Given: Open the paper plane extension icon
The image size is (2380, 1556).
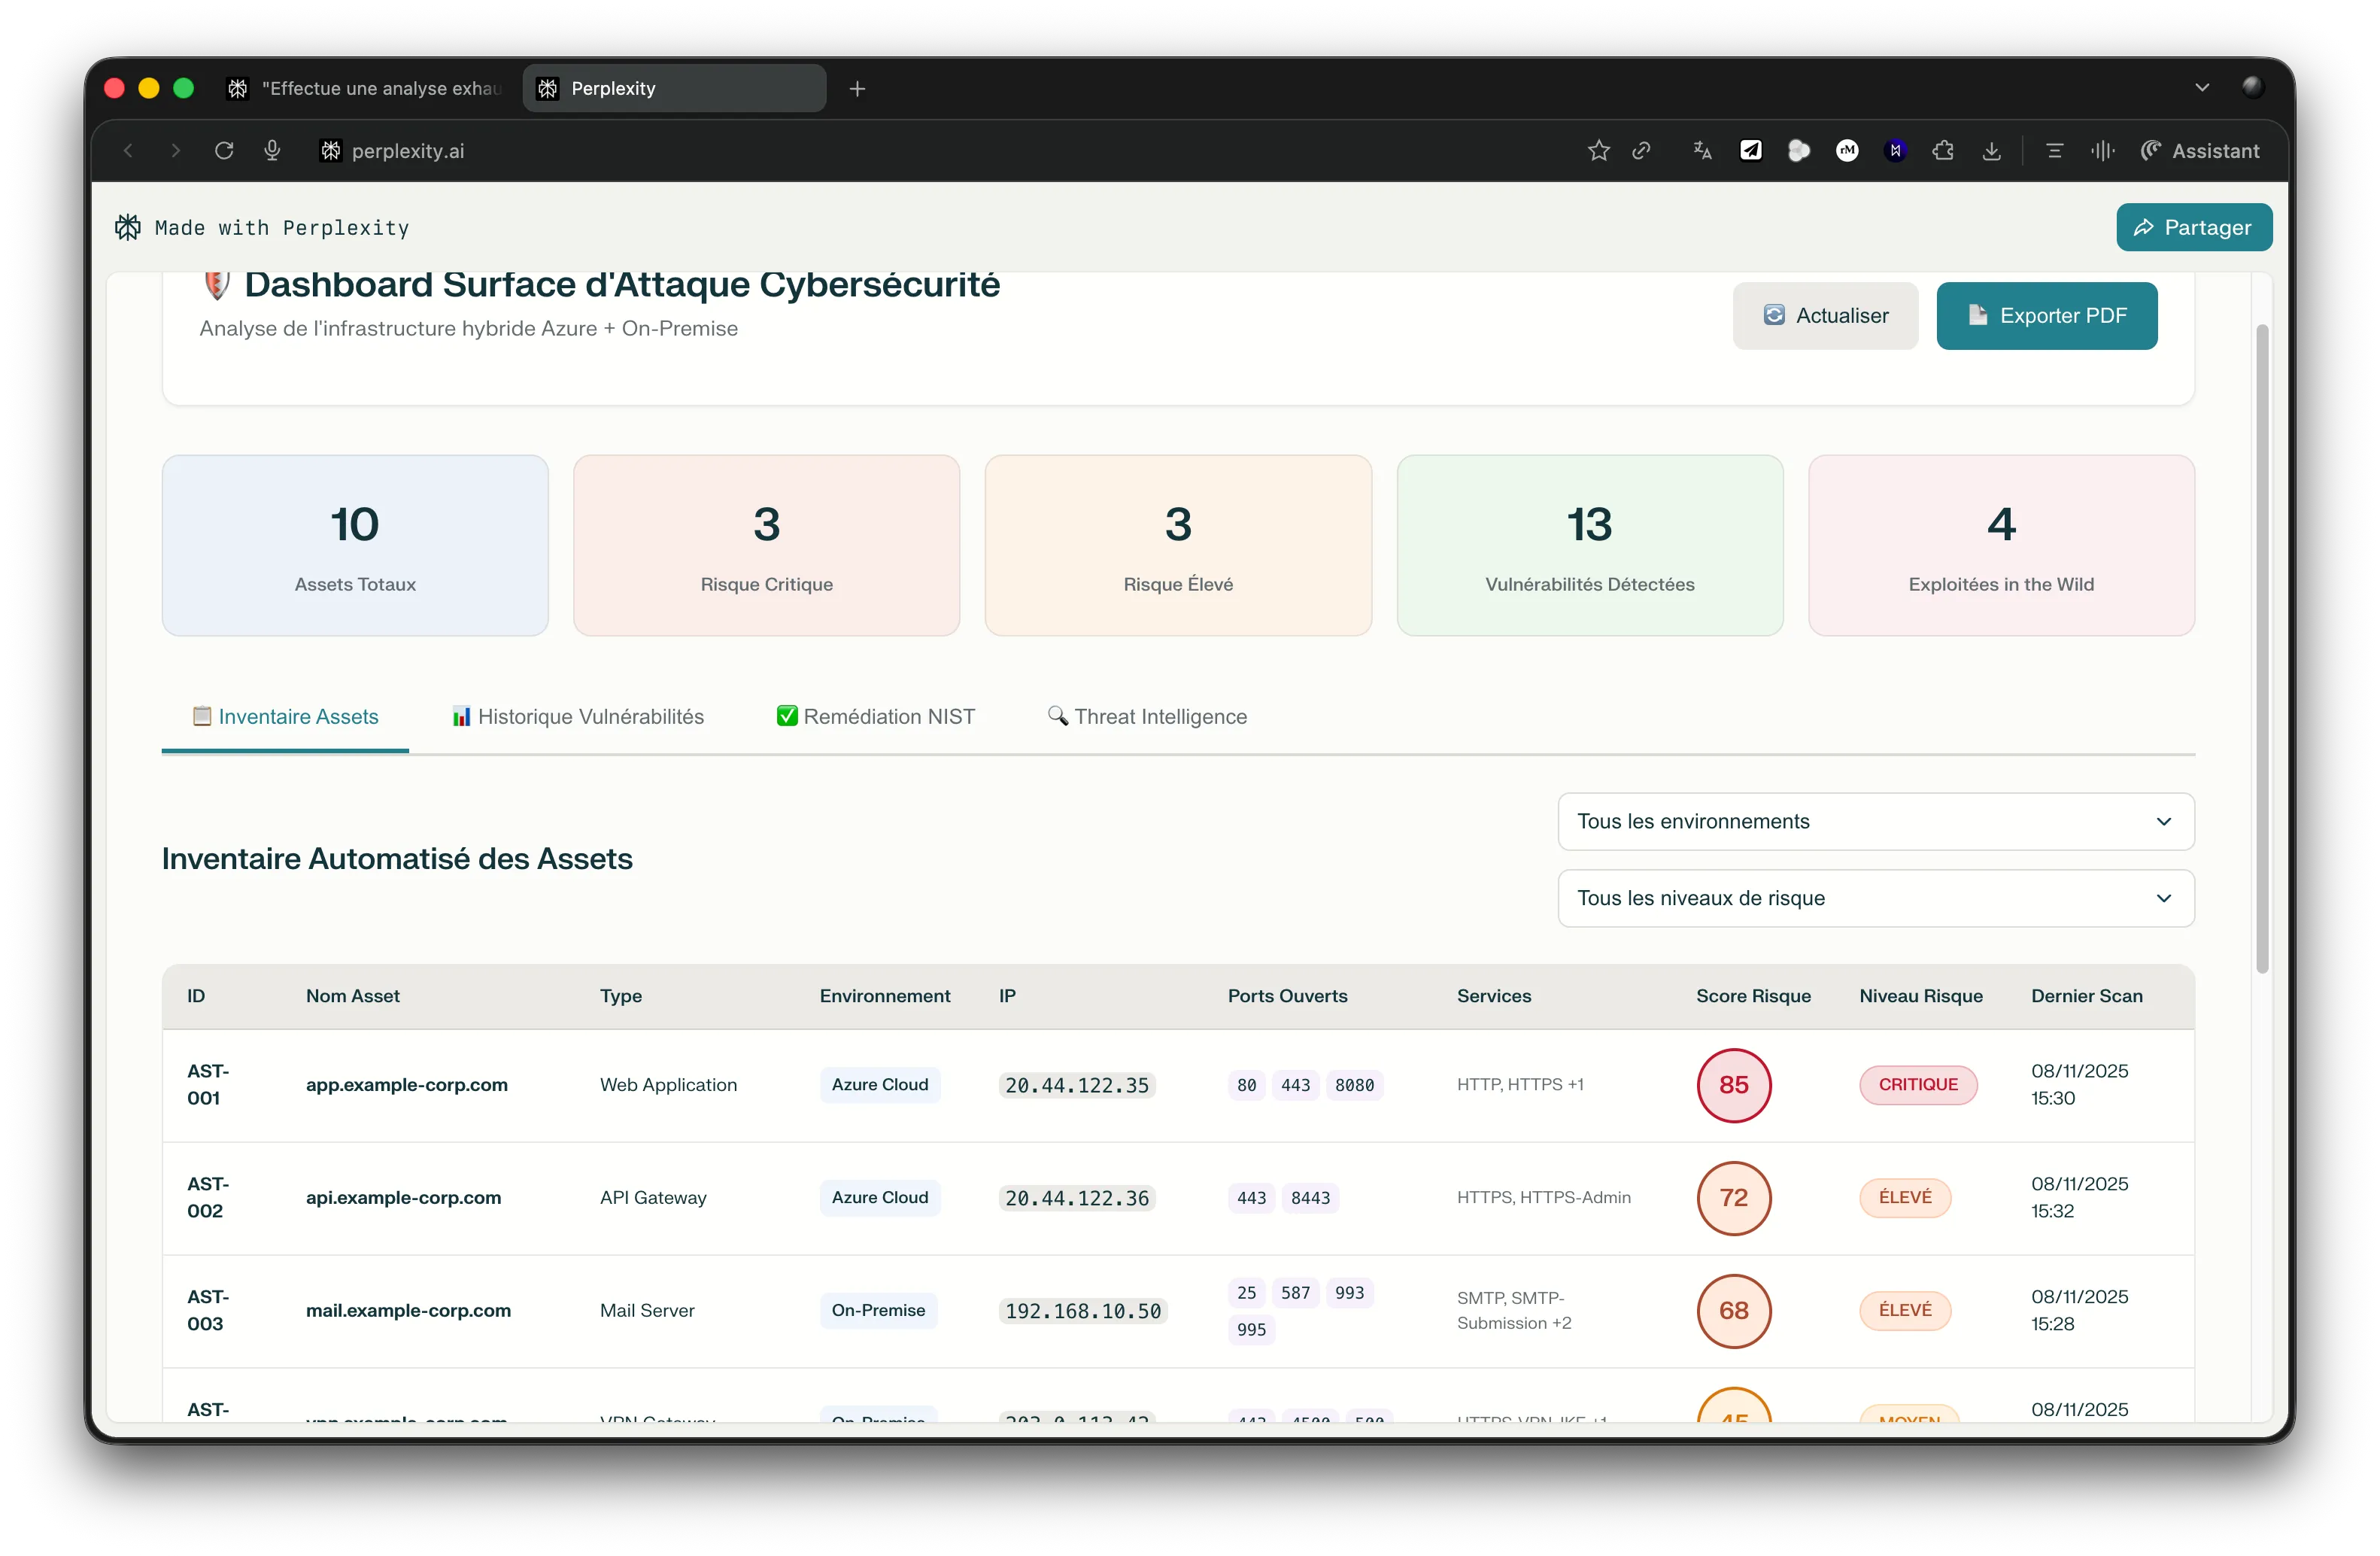Looking at the screenshot, I should click(x=1751, y=151).
